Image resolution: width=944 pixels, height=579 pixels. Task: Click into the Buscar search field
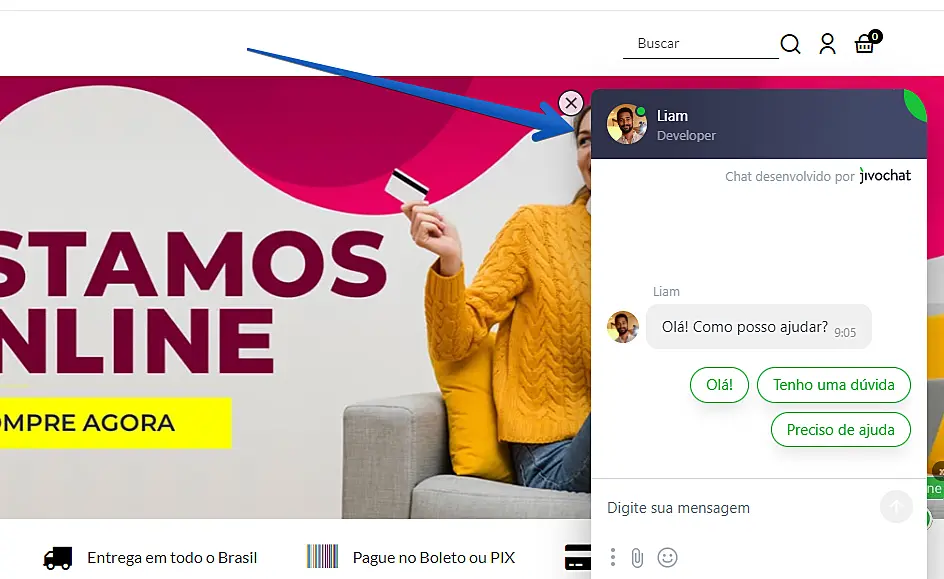coord(701,44)
